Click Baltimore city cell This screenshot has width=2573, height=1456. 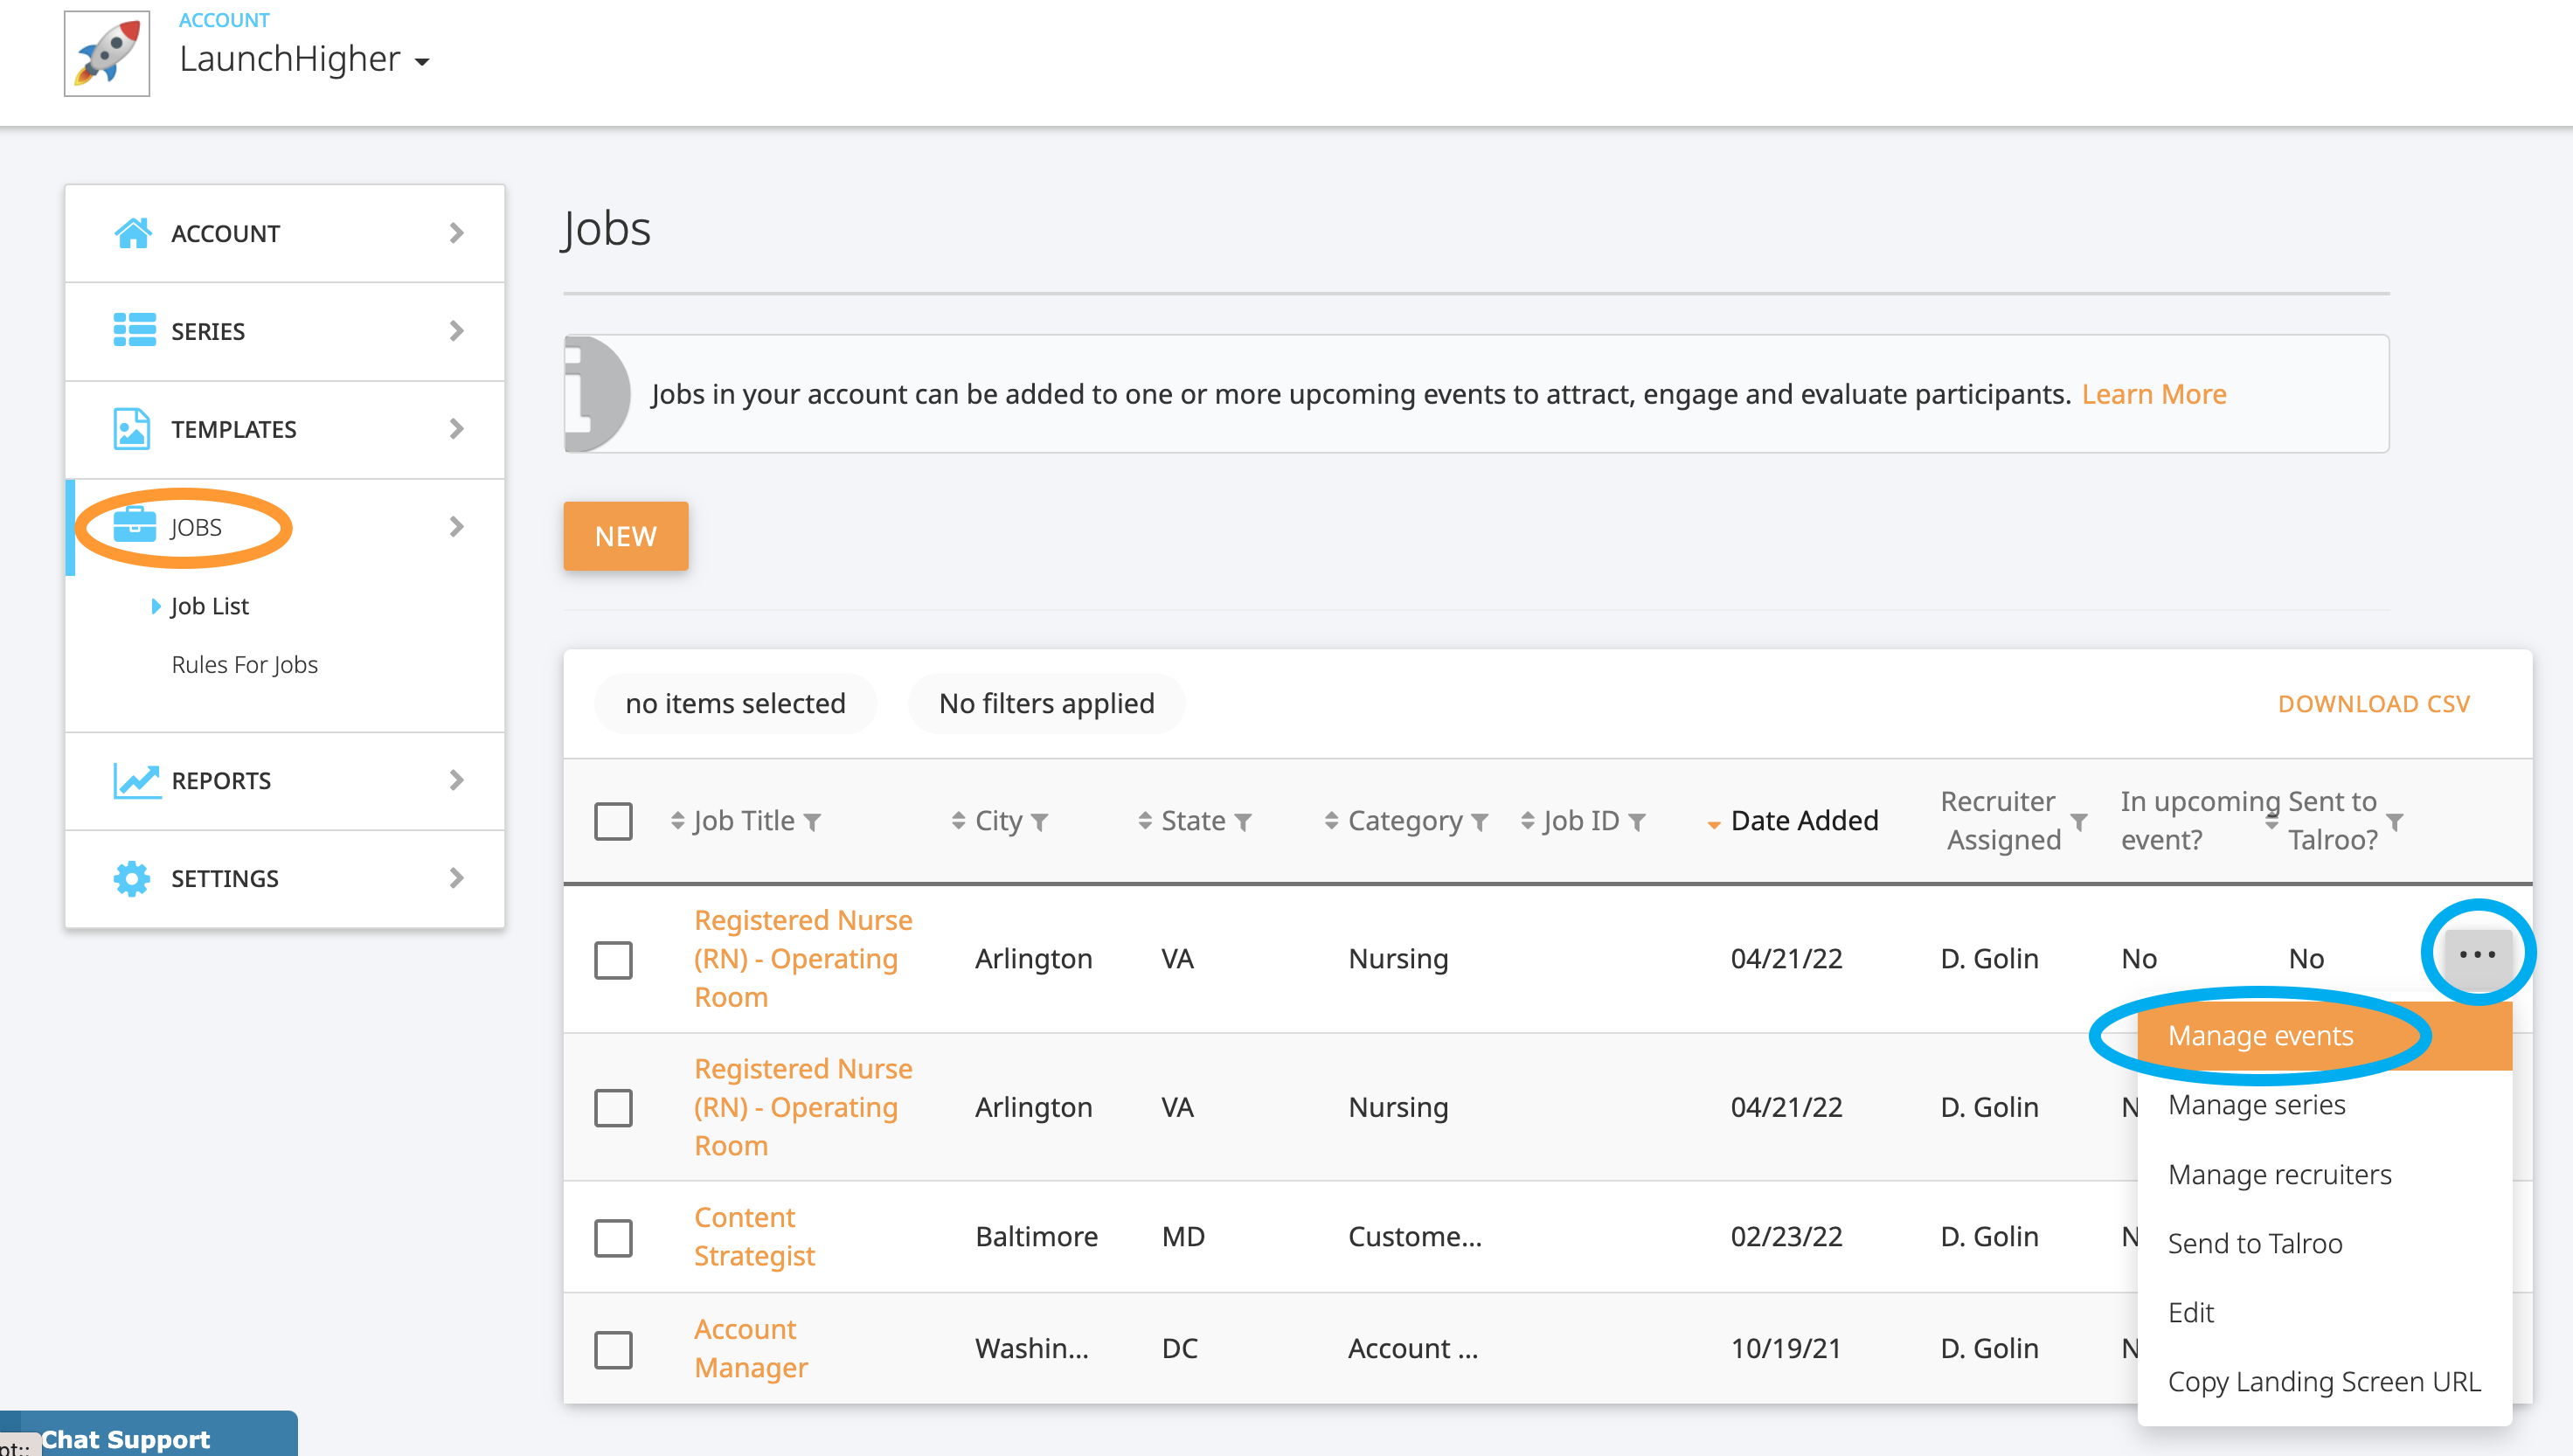point(1036,1237)
